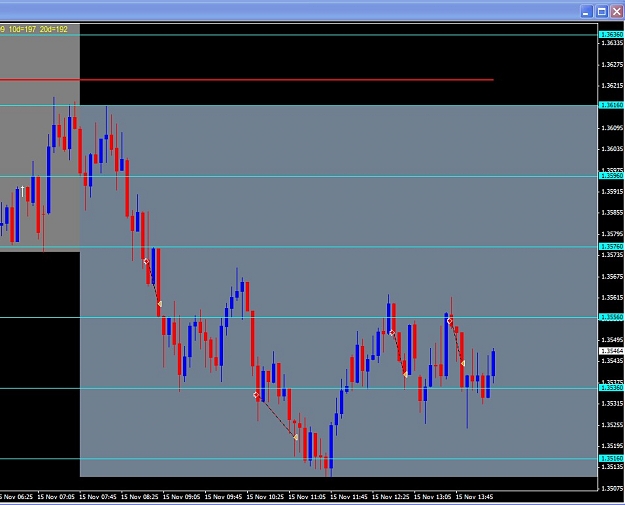The width and height of the screenshot is (625, 505).
Task: Click the 15 Nov 08:25 time label
Action: click(x=140, y=497)
